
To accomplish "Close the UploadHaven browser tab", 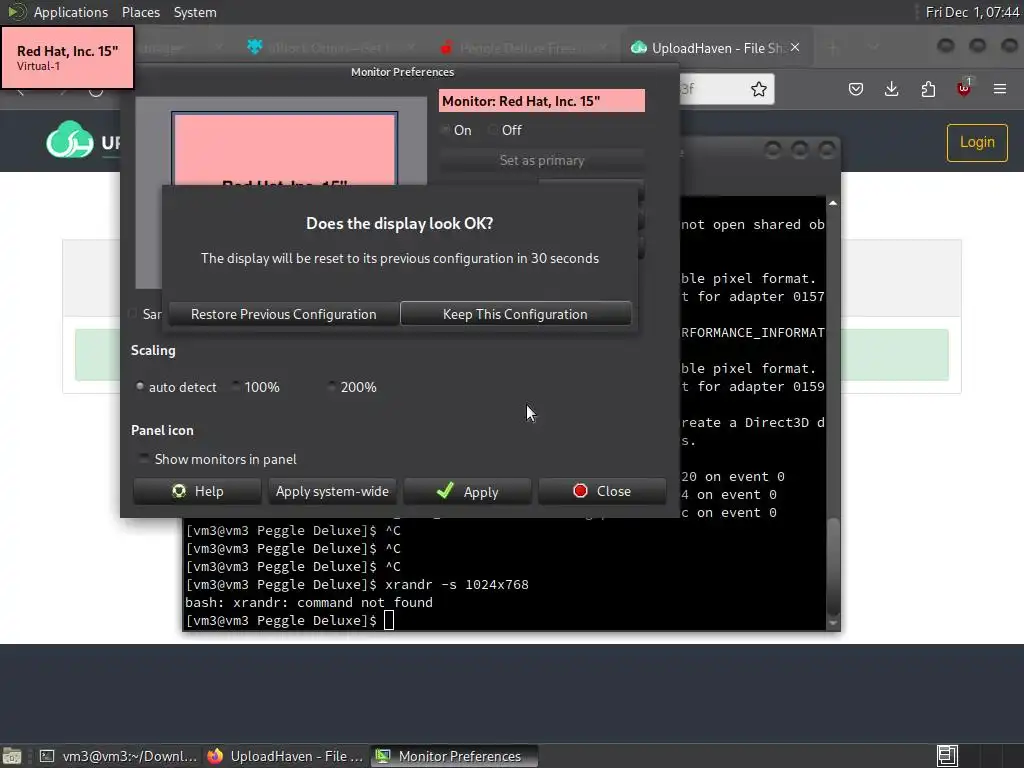I will (x=795, y=47).
